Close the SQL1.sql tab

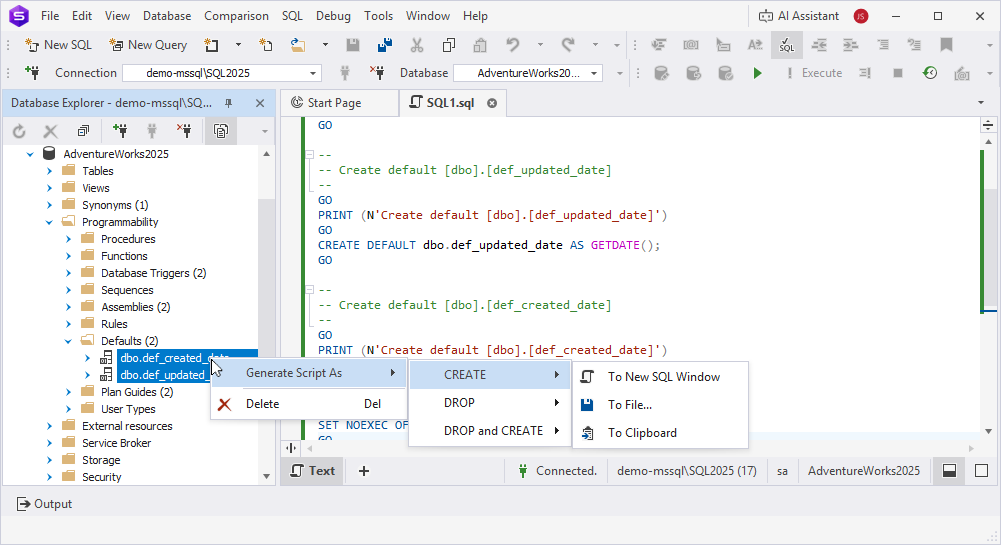coord(492,103)
